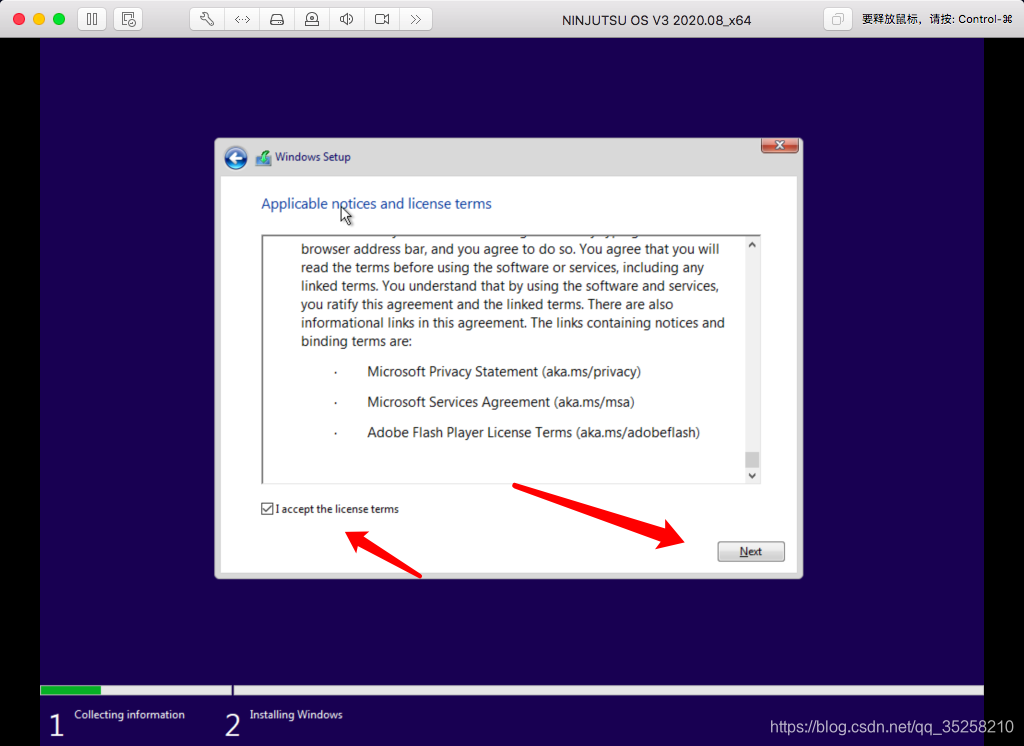Click the macOS green fullscreen button

(x=59, y=19)
